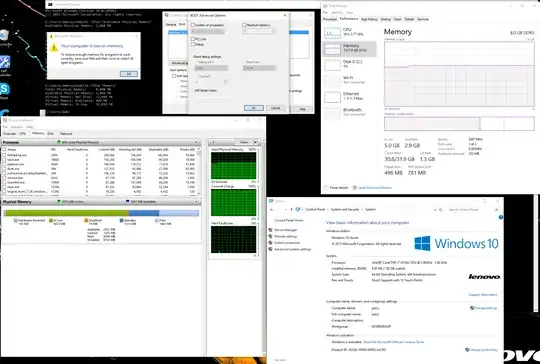
Task: Click the Open Resource Monitor link
Action: coord(375,188)
